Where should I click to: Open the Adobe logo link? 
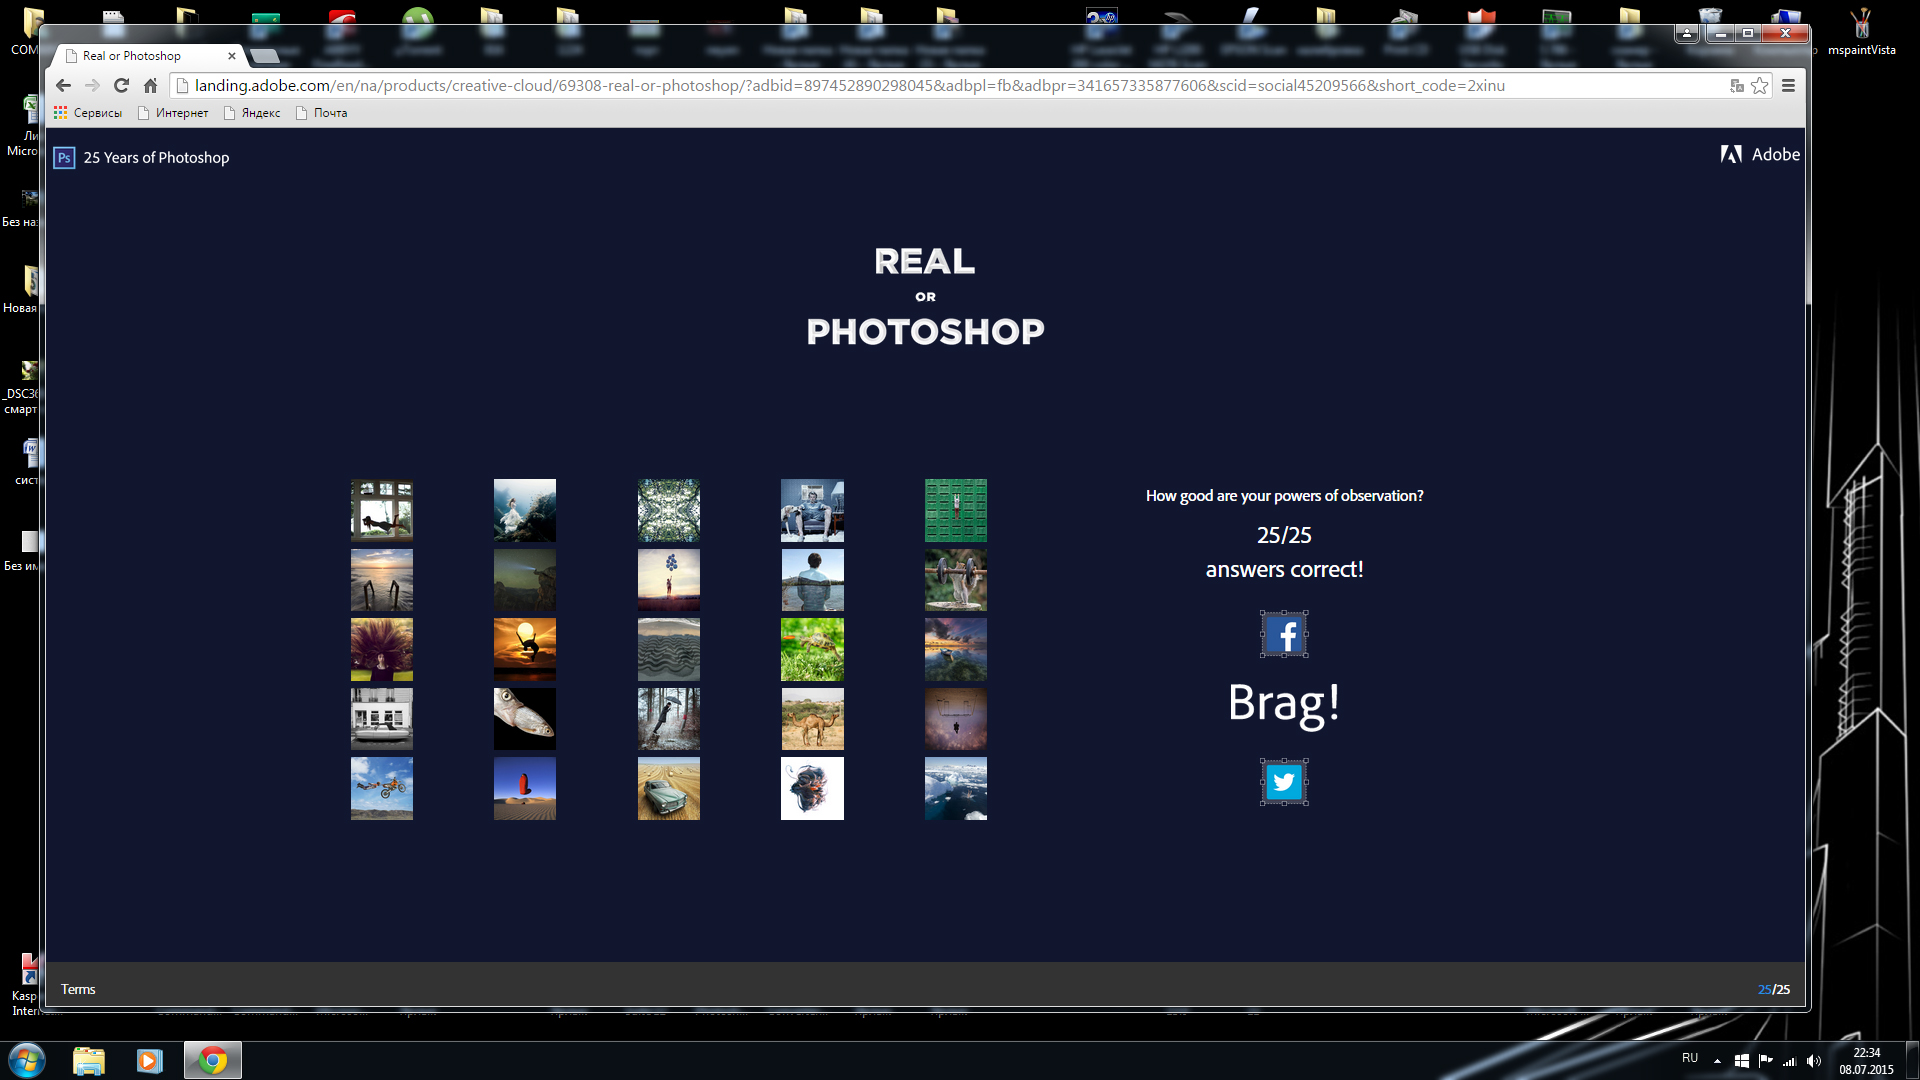[1759, 154]
